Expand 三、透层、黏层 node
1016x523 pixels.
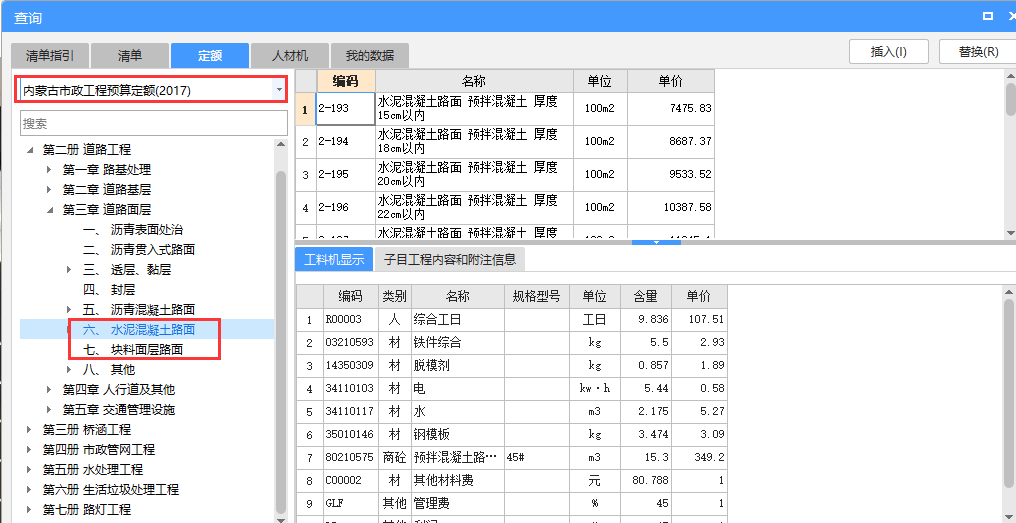click(x=69, y=270)
